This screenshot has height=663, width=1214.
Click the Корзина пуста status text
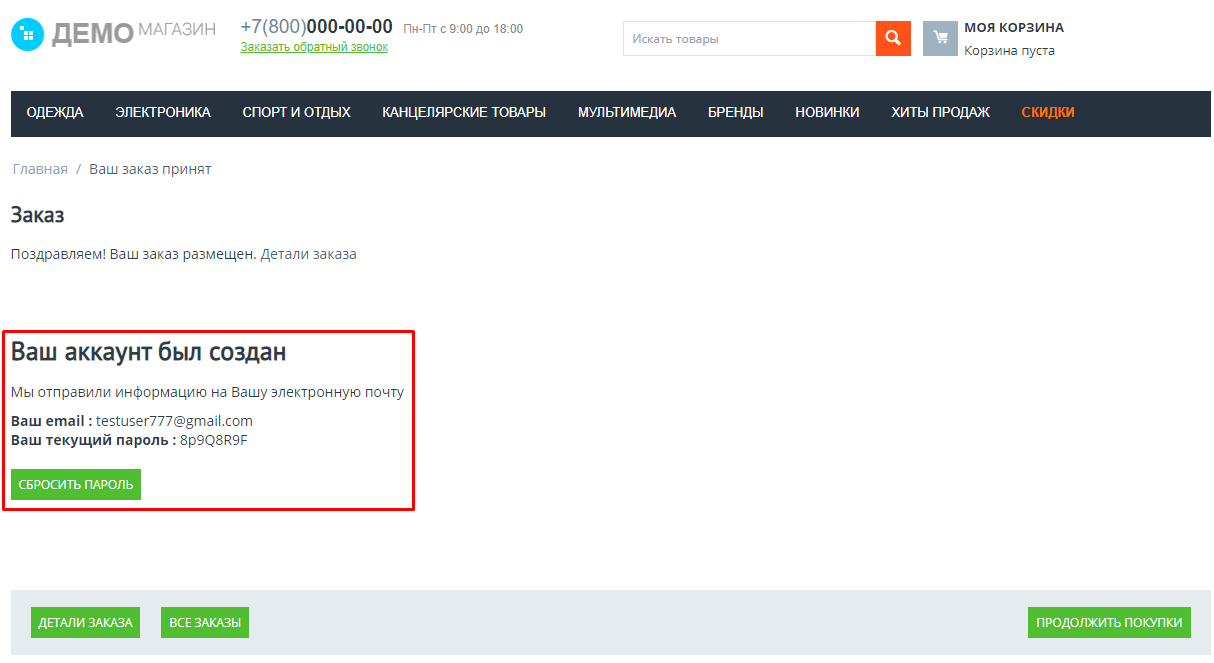pyautogui.click(x=1009, y=51)
